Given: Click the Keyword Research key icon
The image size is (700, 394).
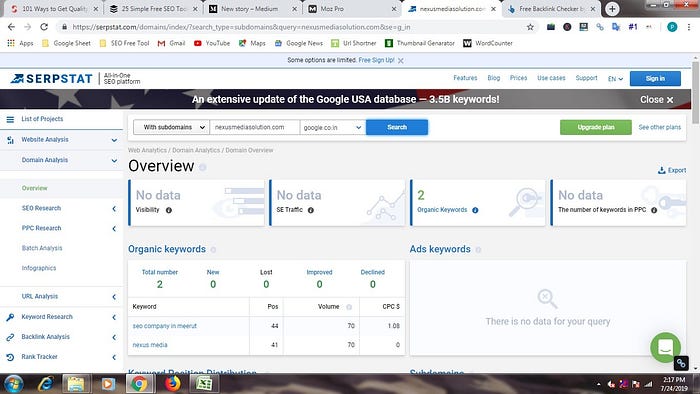Looking at the screenshot, I should coord(10,317).
